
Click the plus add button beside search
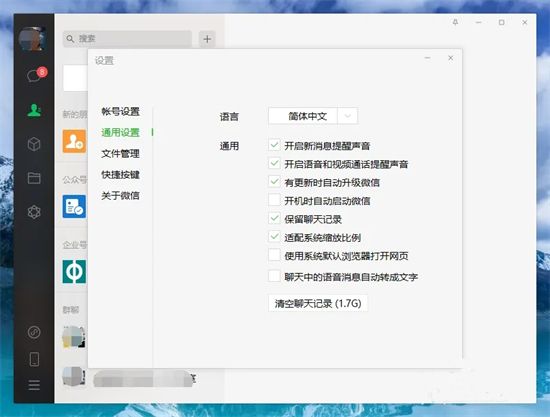[x=207, y=39]
